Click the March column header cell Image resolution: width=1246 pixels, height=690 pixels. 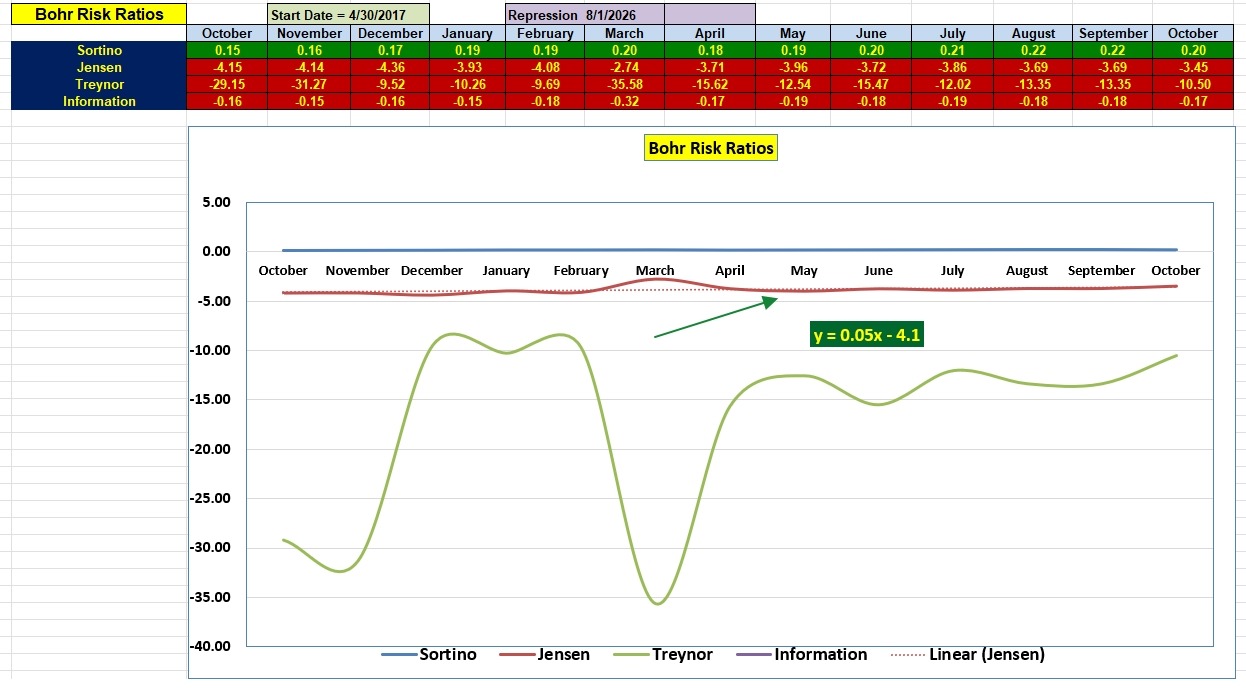point(624,33)
